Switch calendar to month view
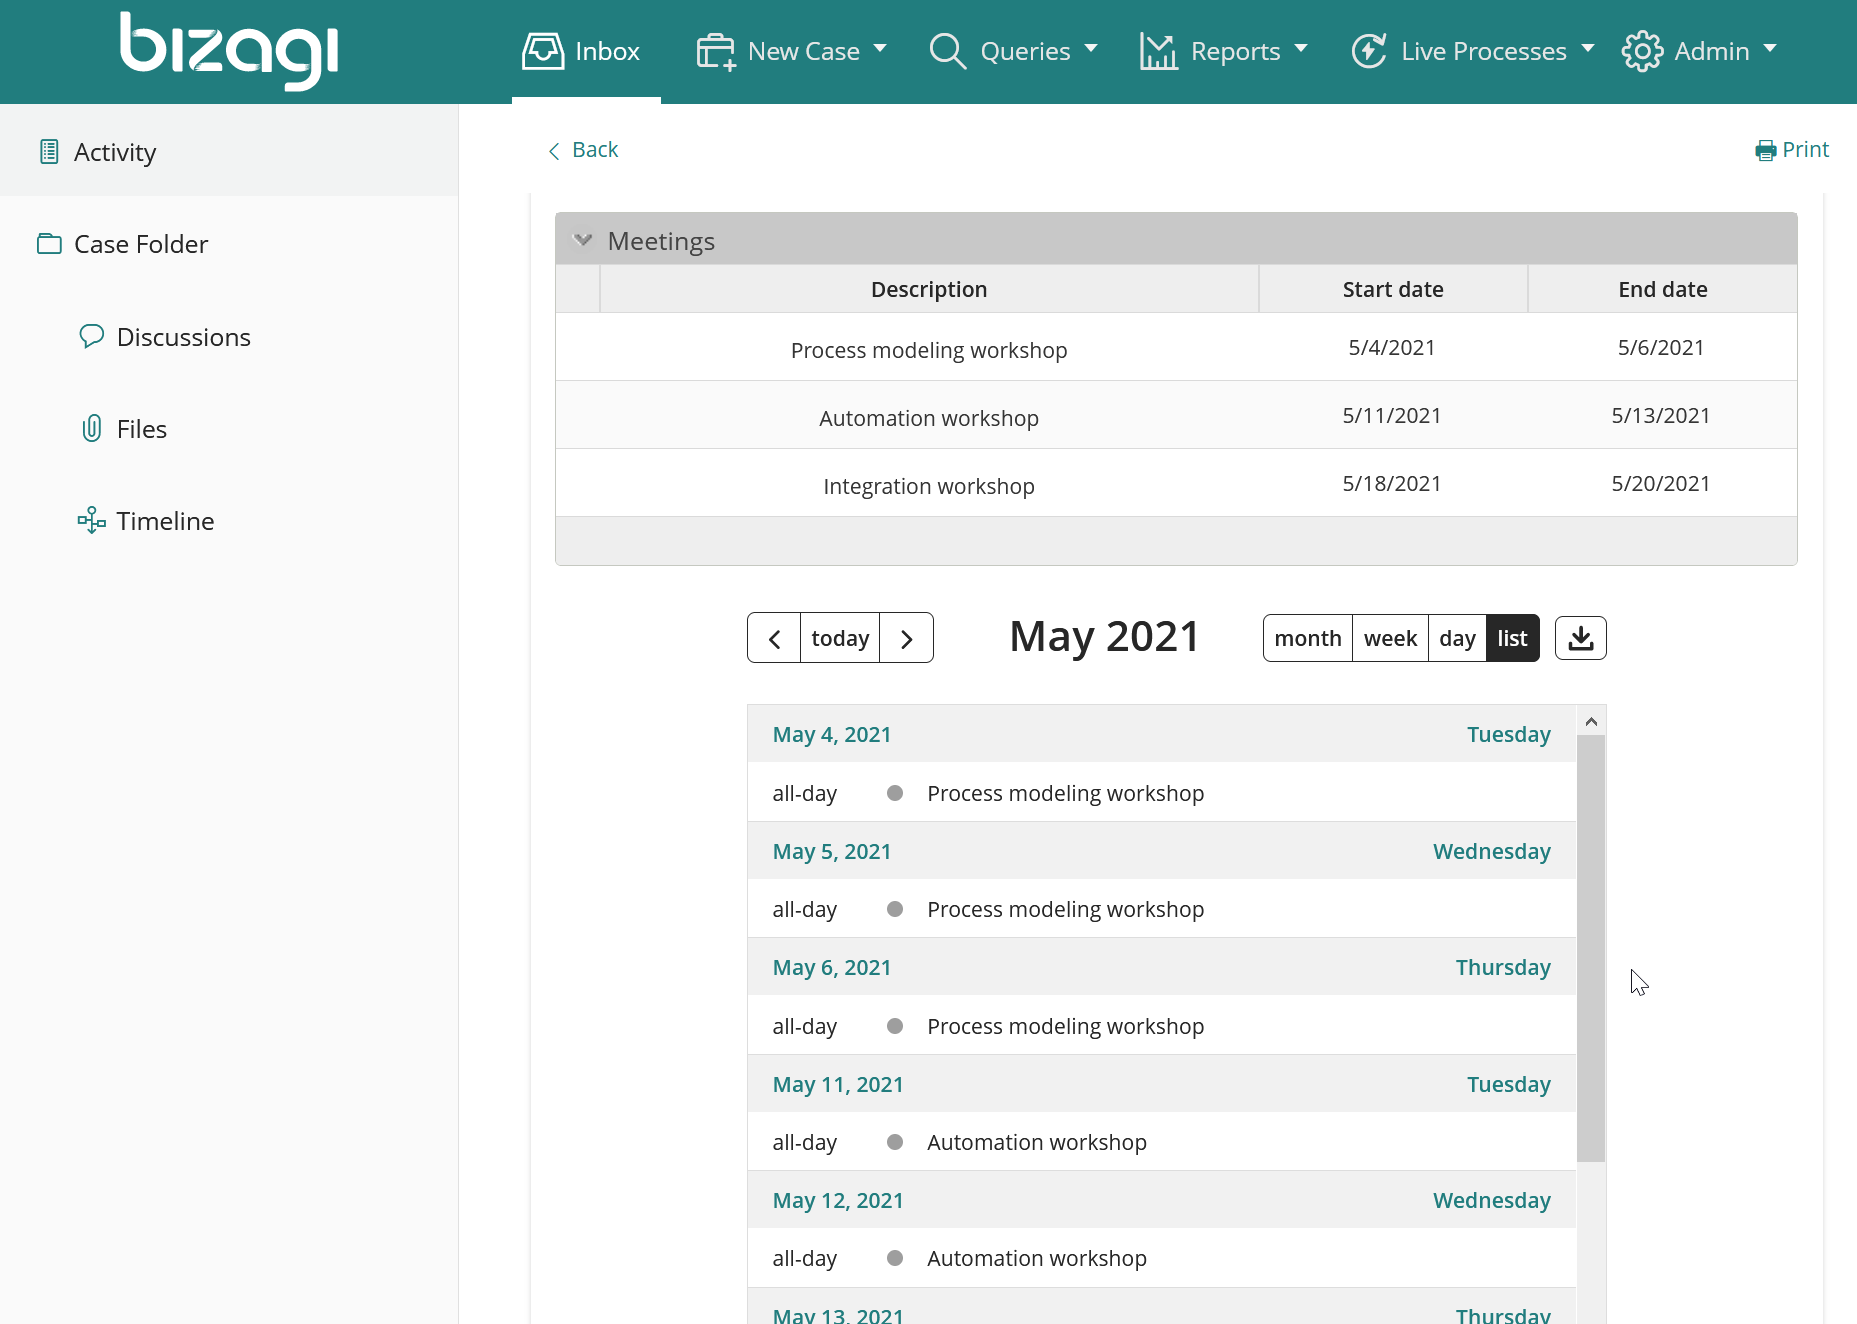Image resolution: width=1857 pixels, height=1324 pixels. tap(1308, 638)
